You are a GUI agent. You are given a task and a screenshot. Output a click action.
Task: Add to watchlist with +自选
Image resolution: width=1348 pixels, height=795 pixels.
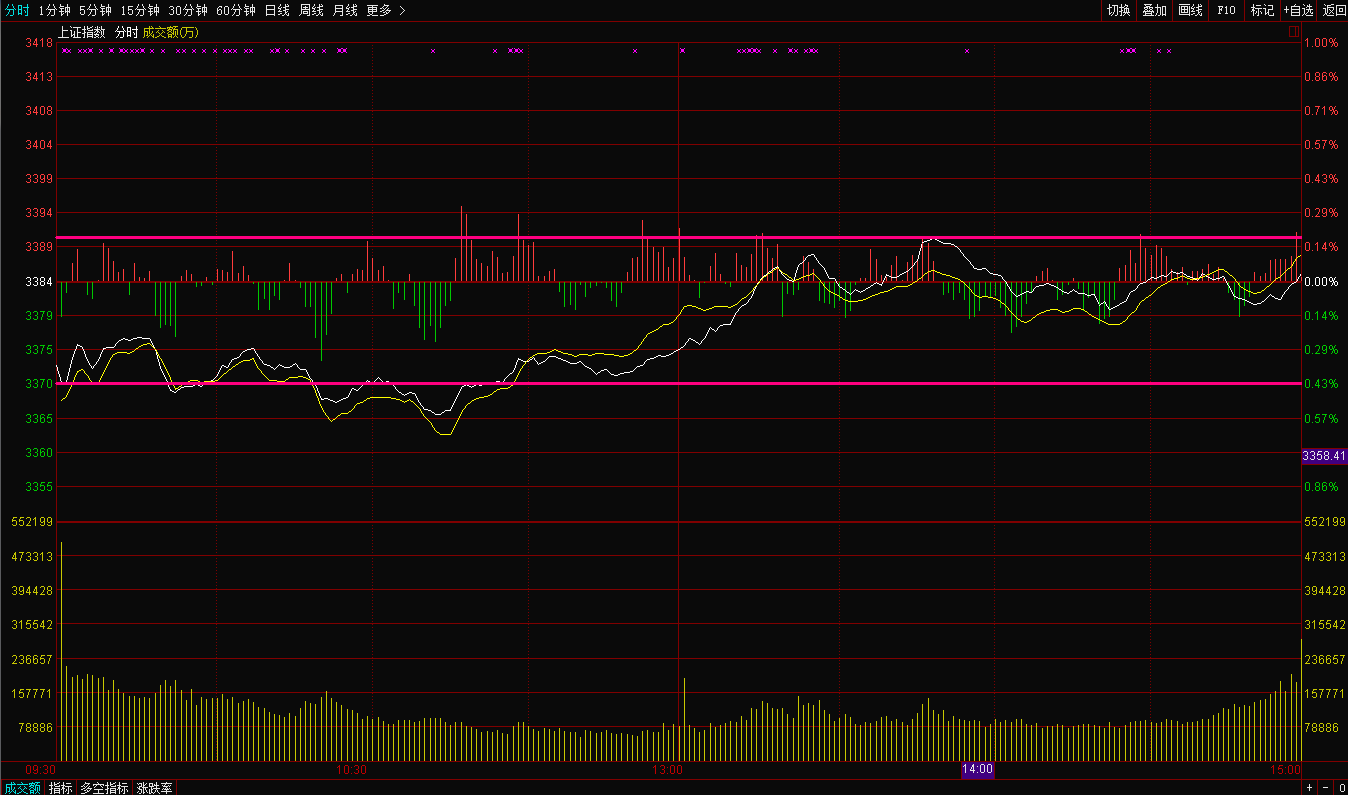point(1298,10)
